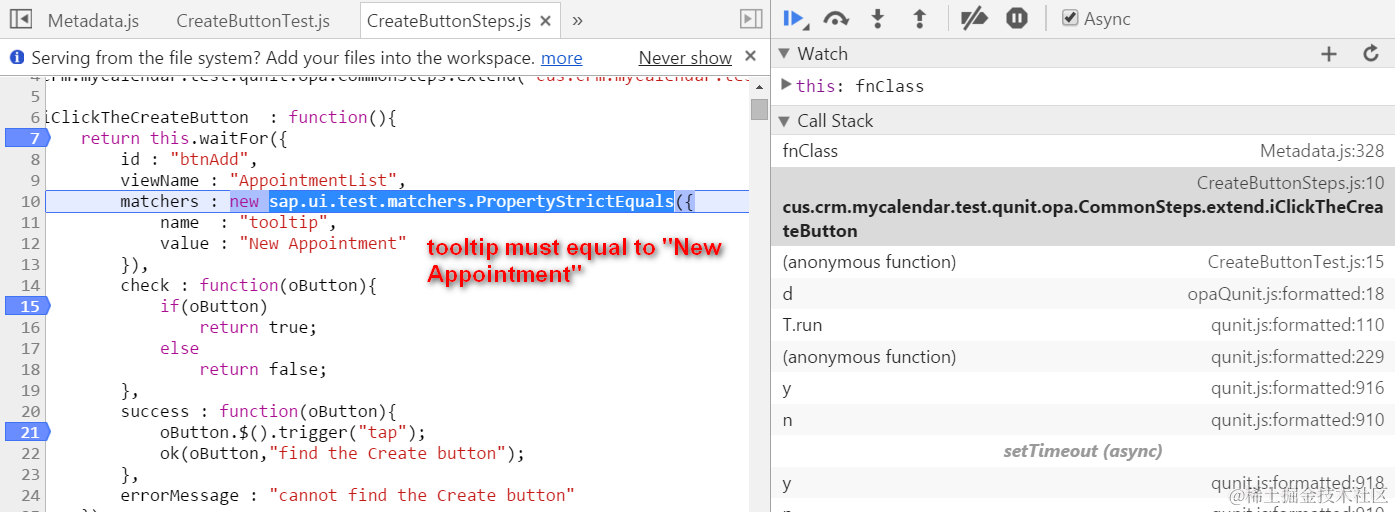
Task: Toggle the breakpoint on line 7
Action: pyautogui.click(x=27, y=138)
